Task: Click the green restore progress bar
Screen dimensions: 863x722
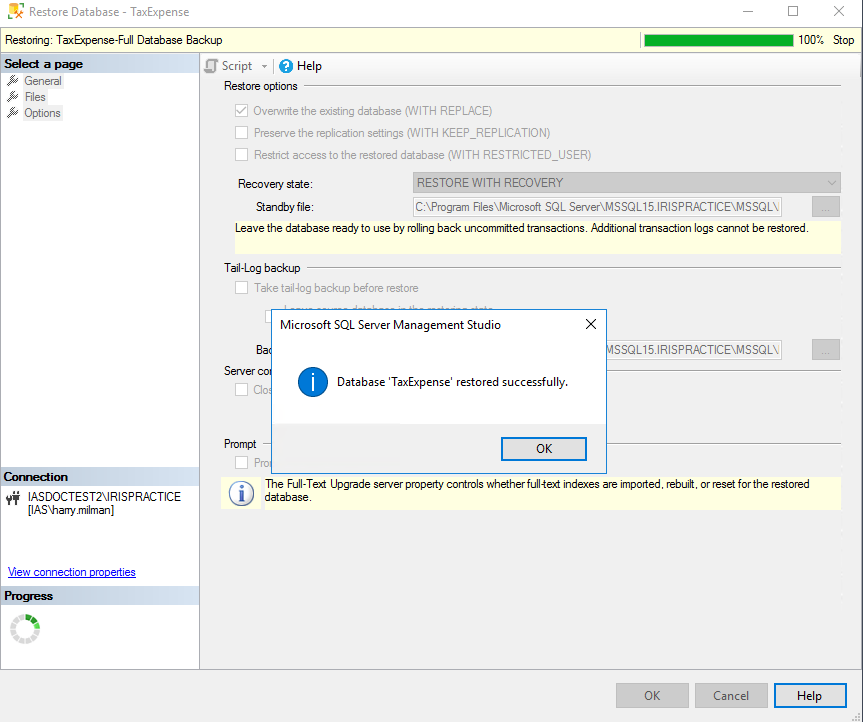Action: pos(718,40)
